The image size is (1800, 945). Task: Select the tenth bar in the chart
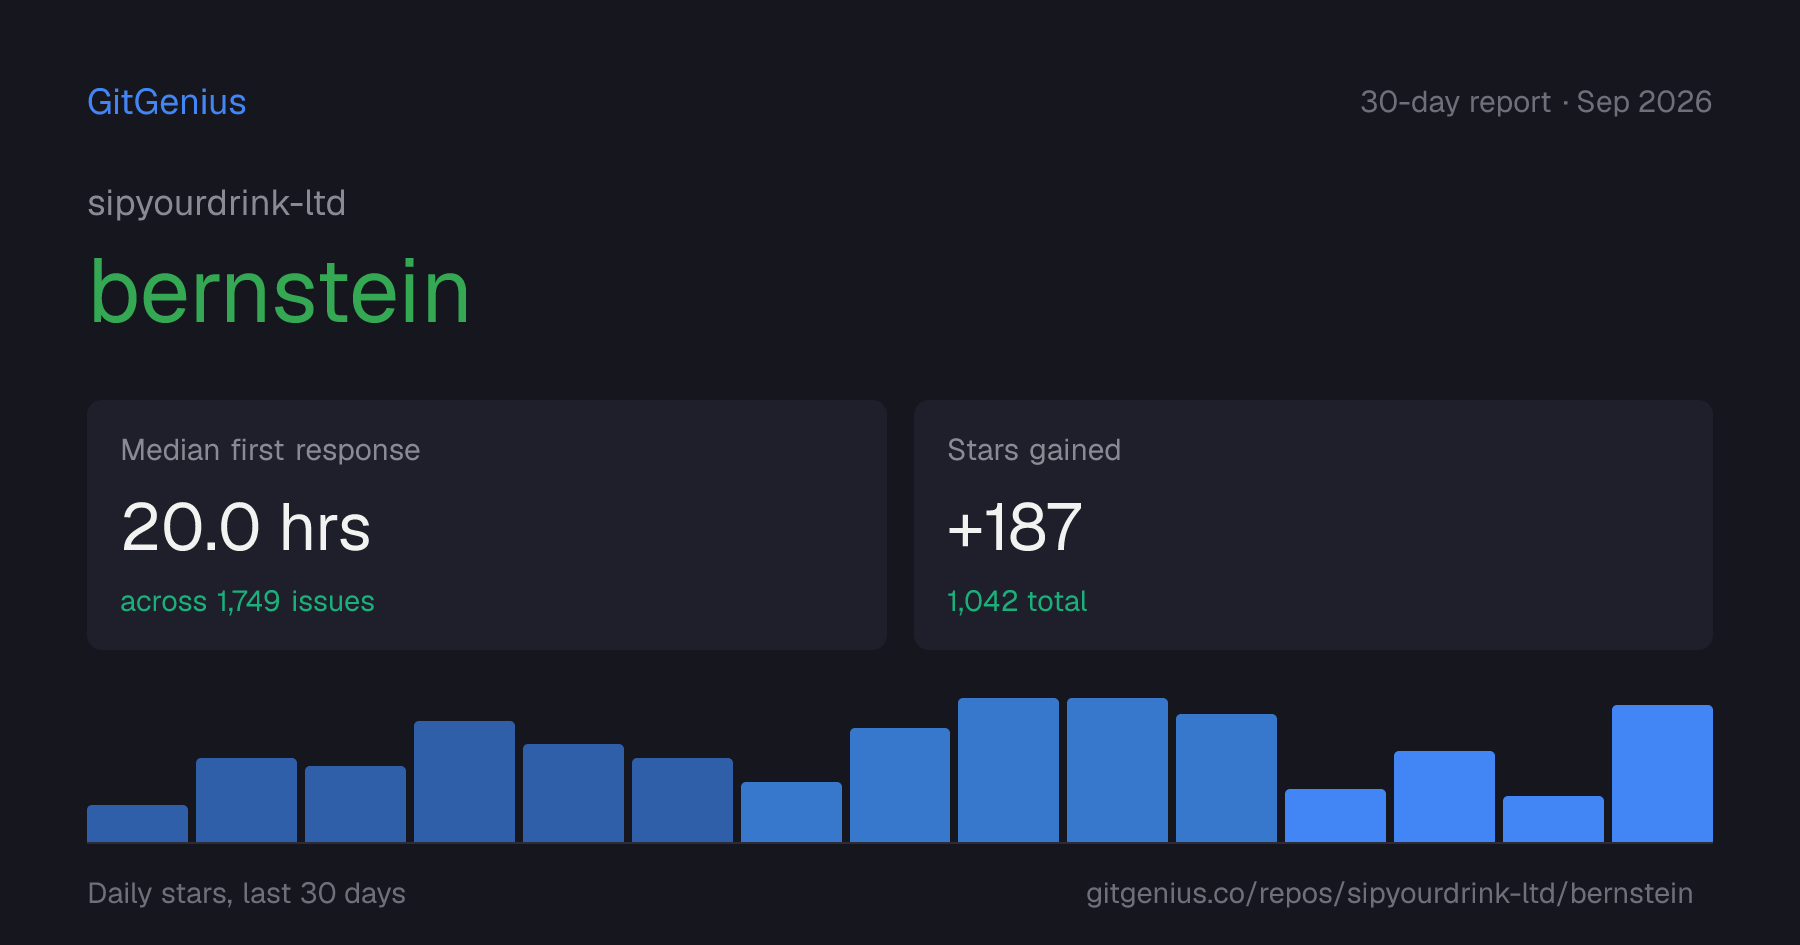point(1117,770)
